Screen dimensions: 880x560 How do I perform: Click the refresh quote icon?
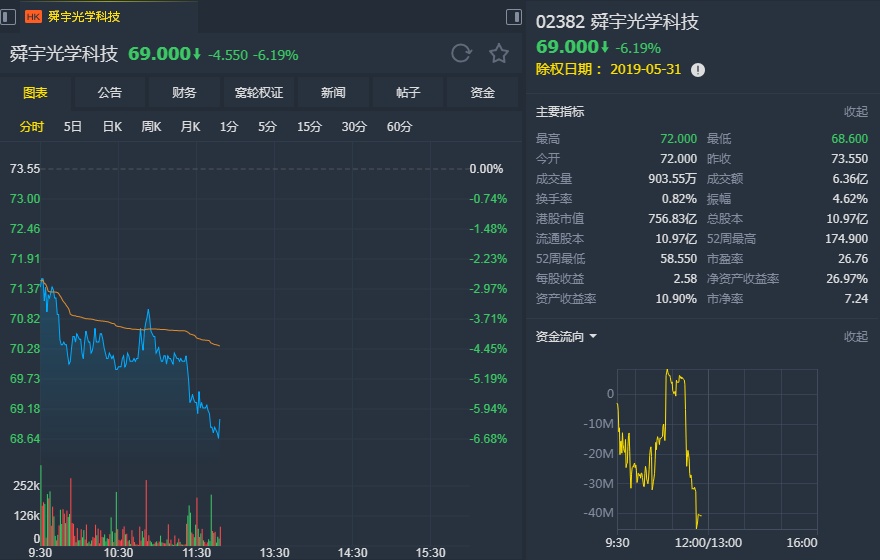(461, 54)
